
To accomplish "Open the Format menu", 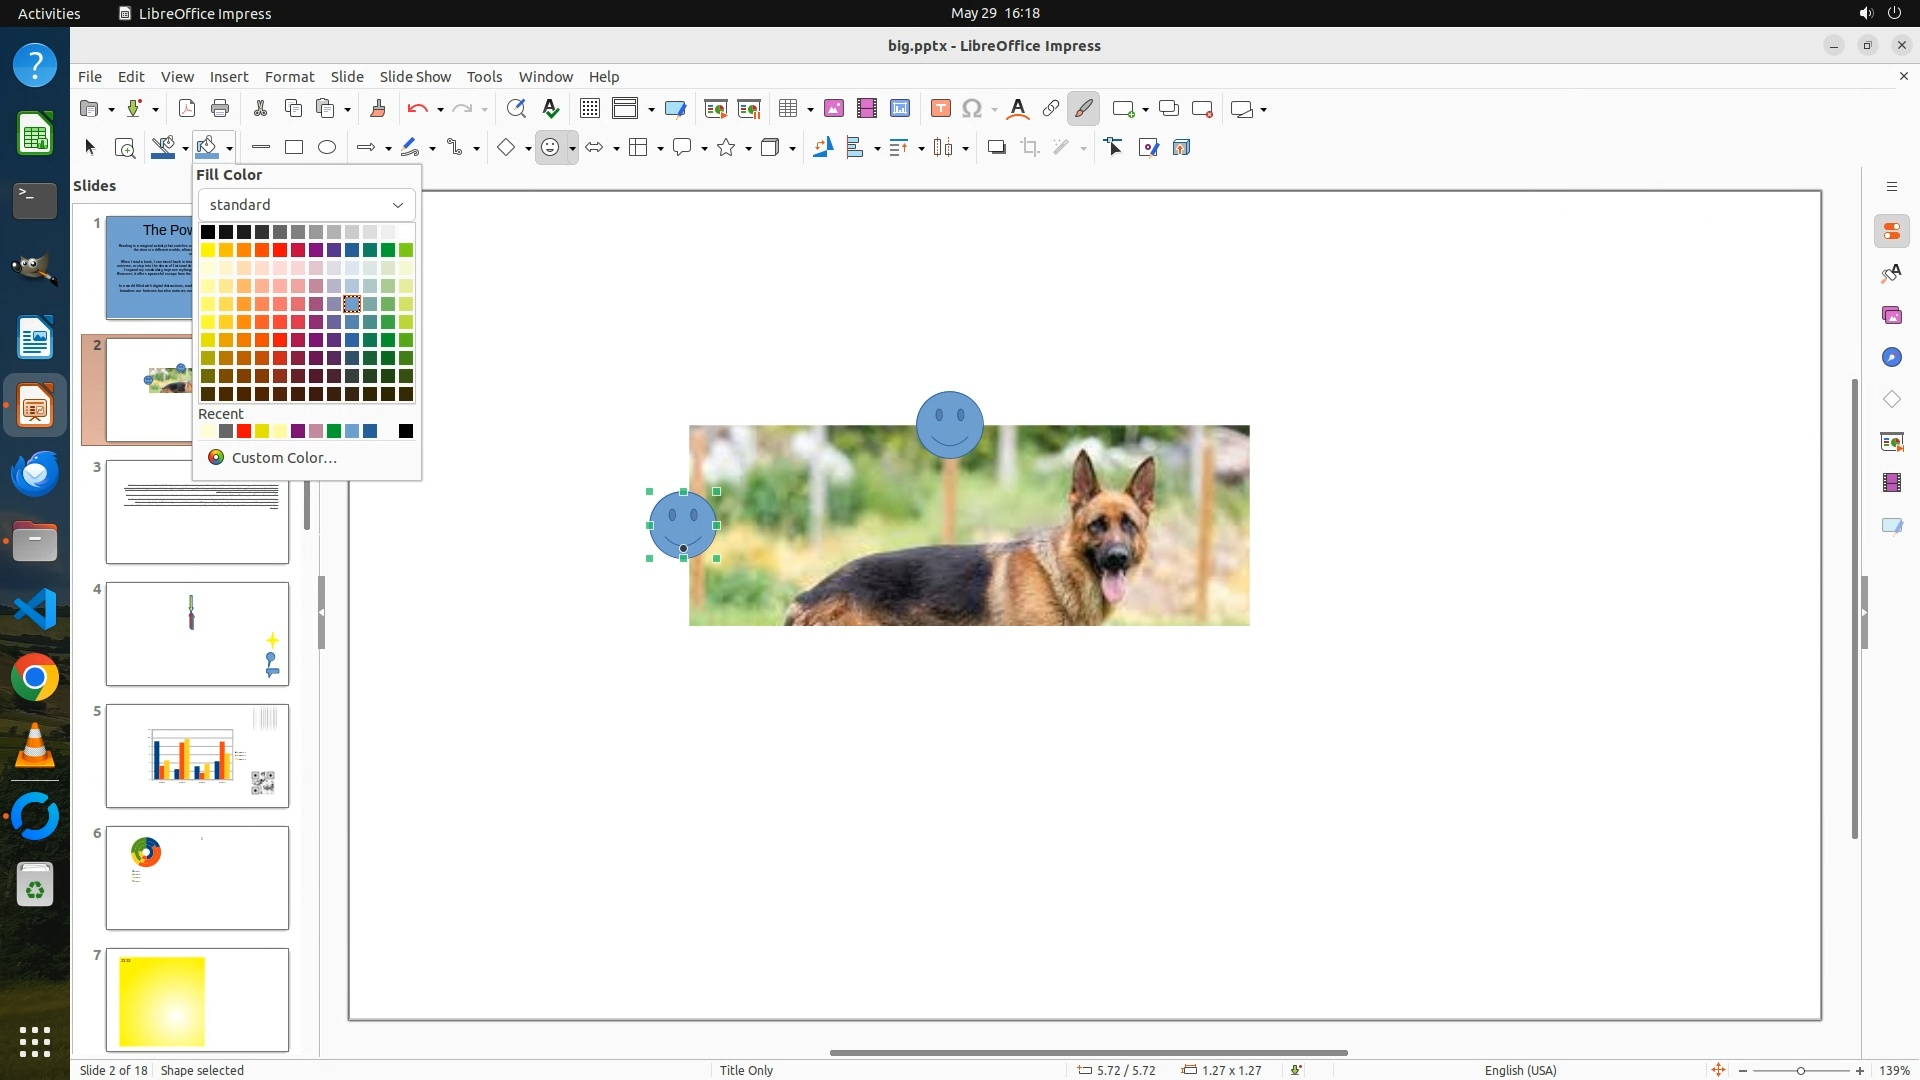I will (x=289, y=77).
